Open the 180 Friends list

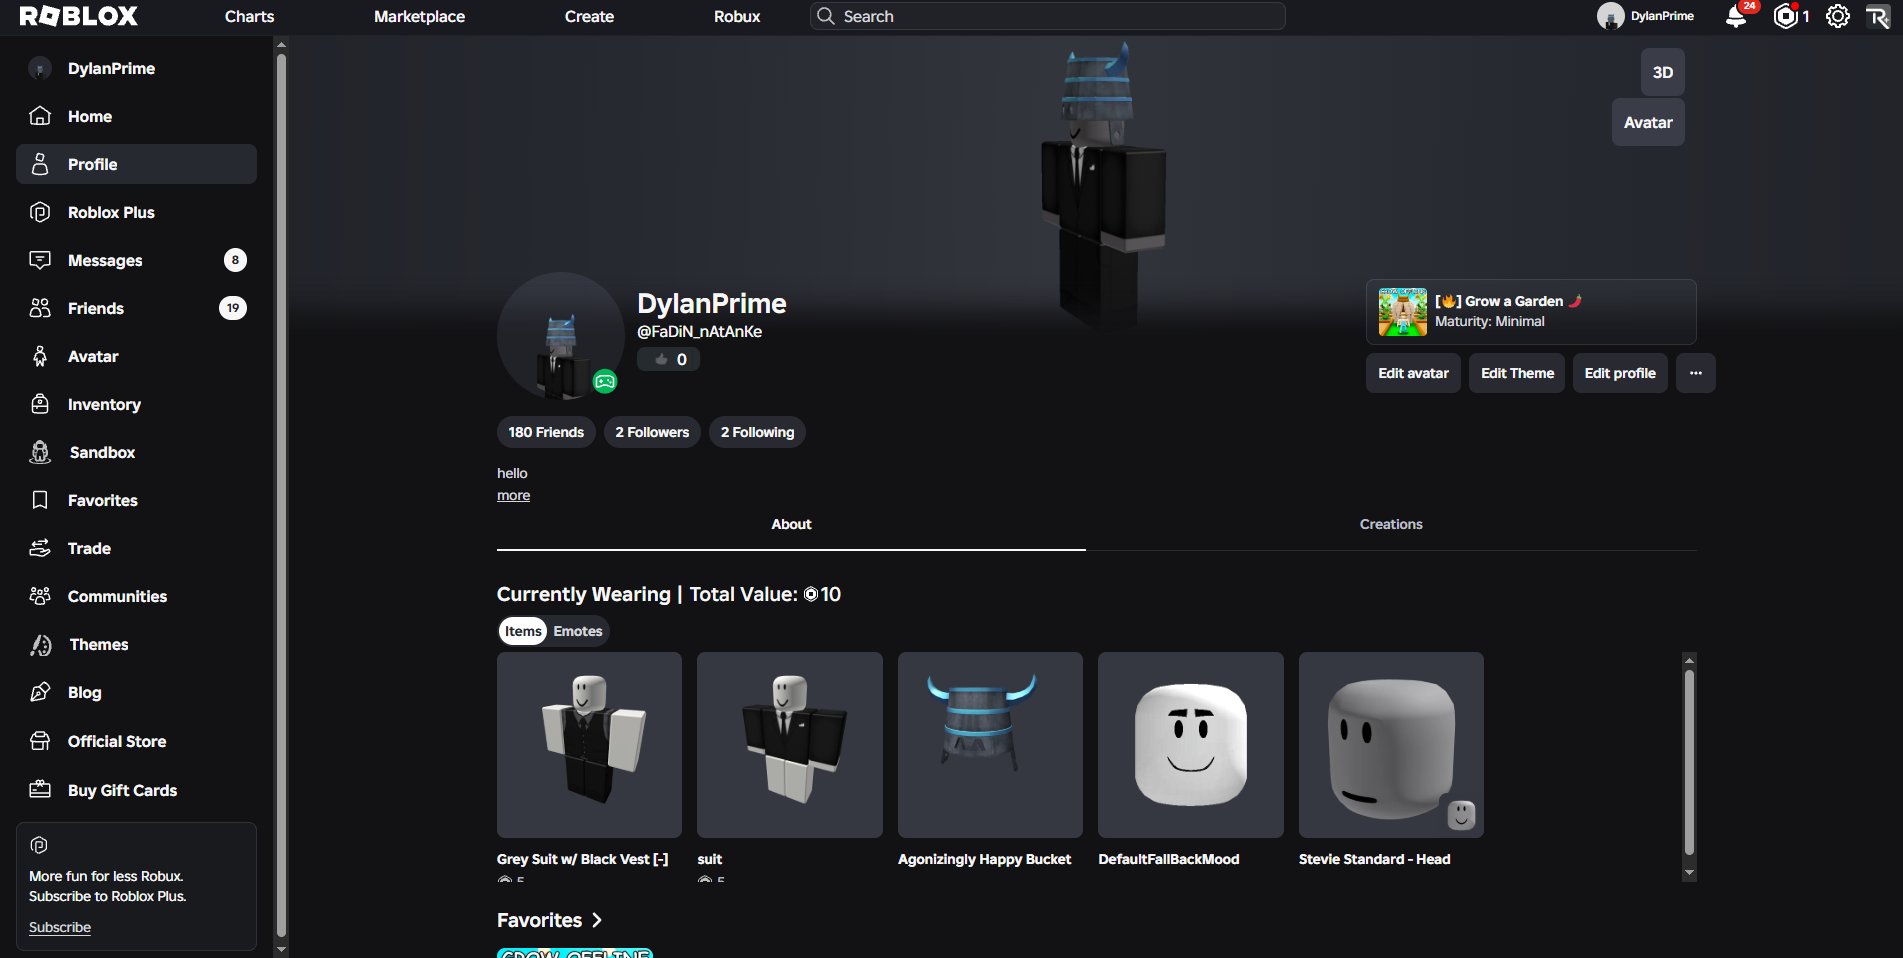point(546,432)
